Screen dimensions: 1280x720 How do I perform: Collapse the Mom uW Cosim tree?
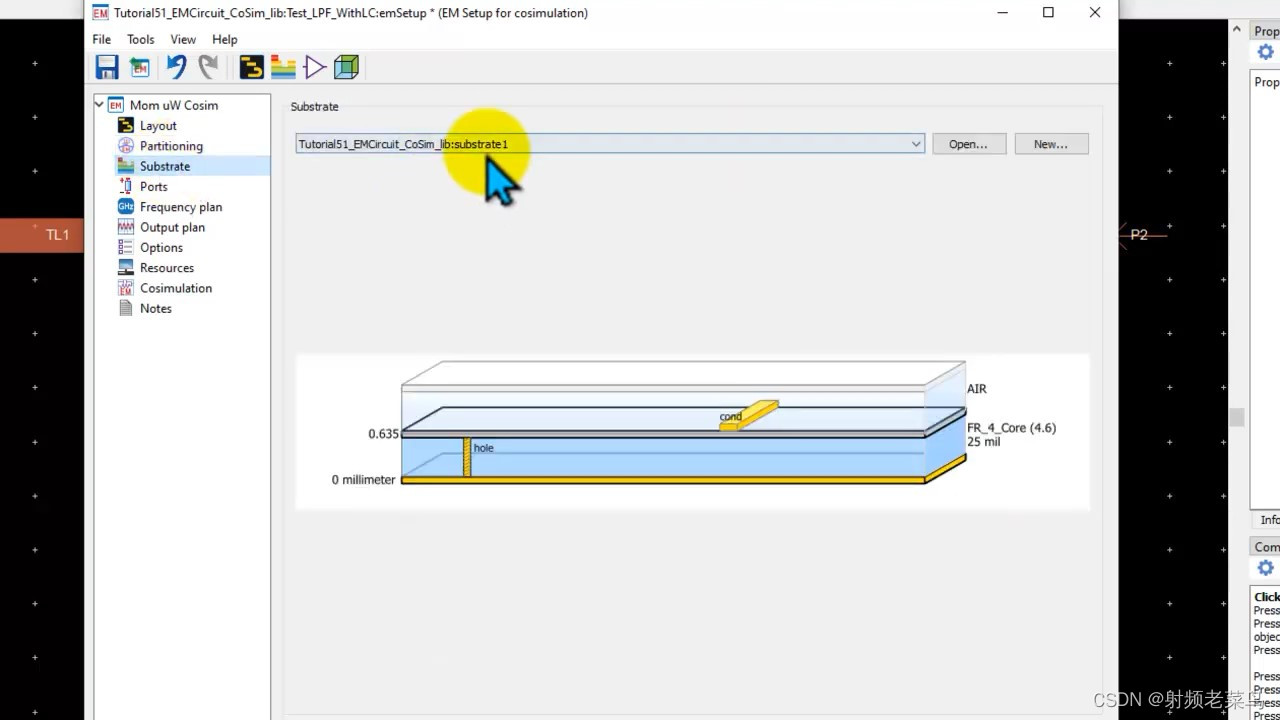click(98, 104)
